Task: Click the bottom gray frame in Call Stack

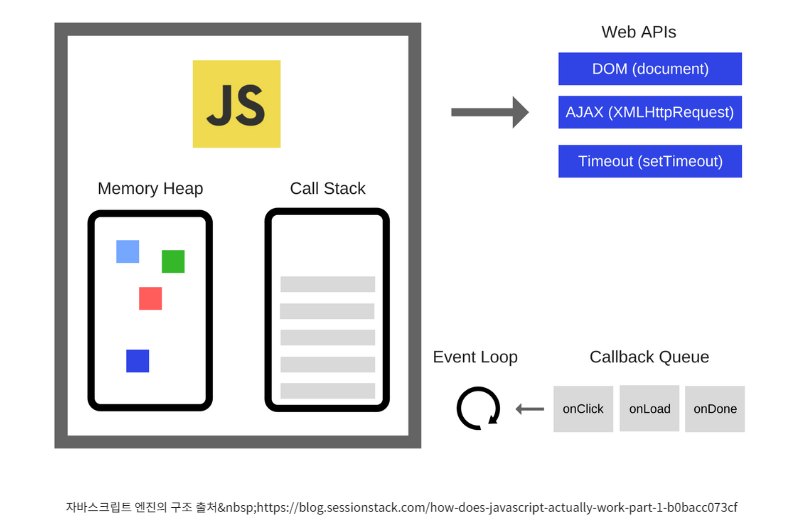Action: (327, 391)
